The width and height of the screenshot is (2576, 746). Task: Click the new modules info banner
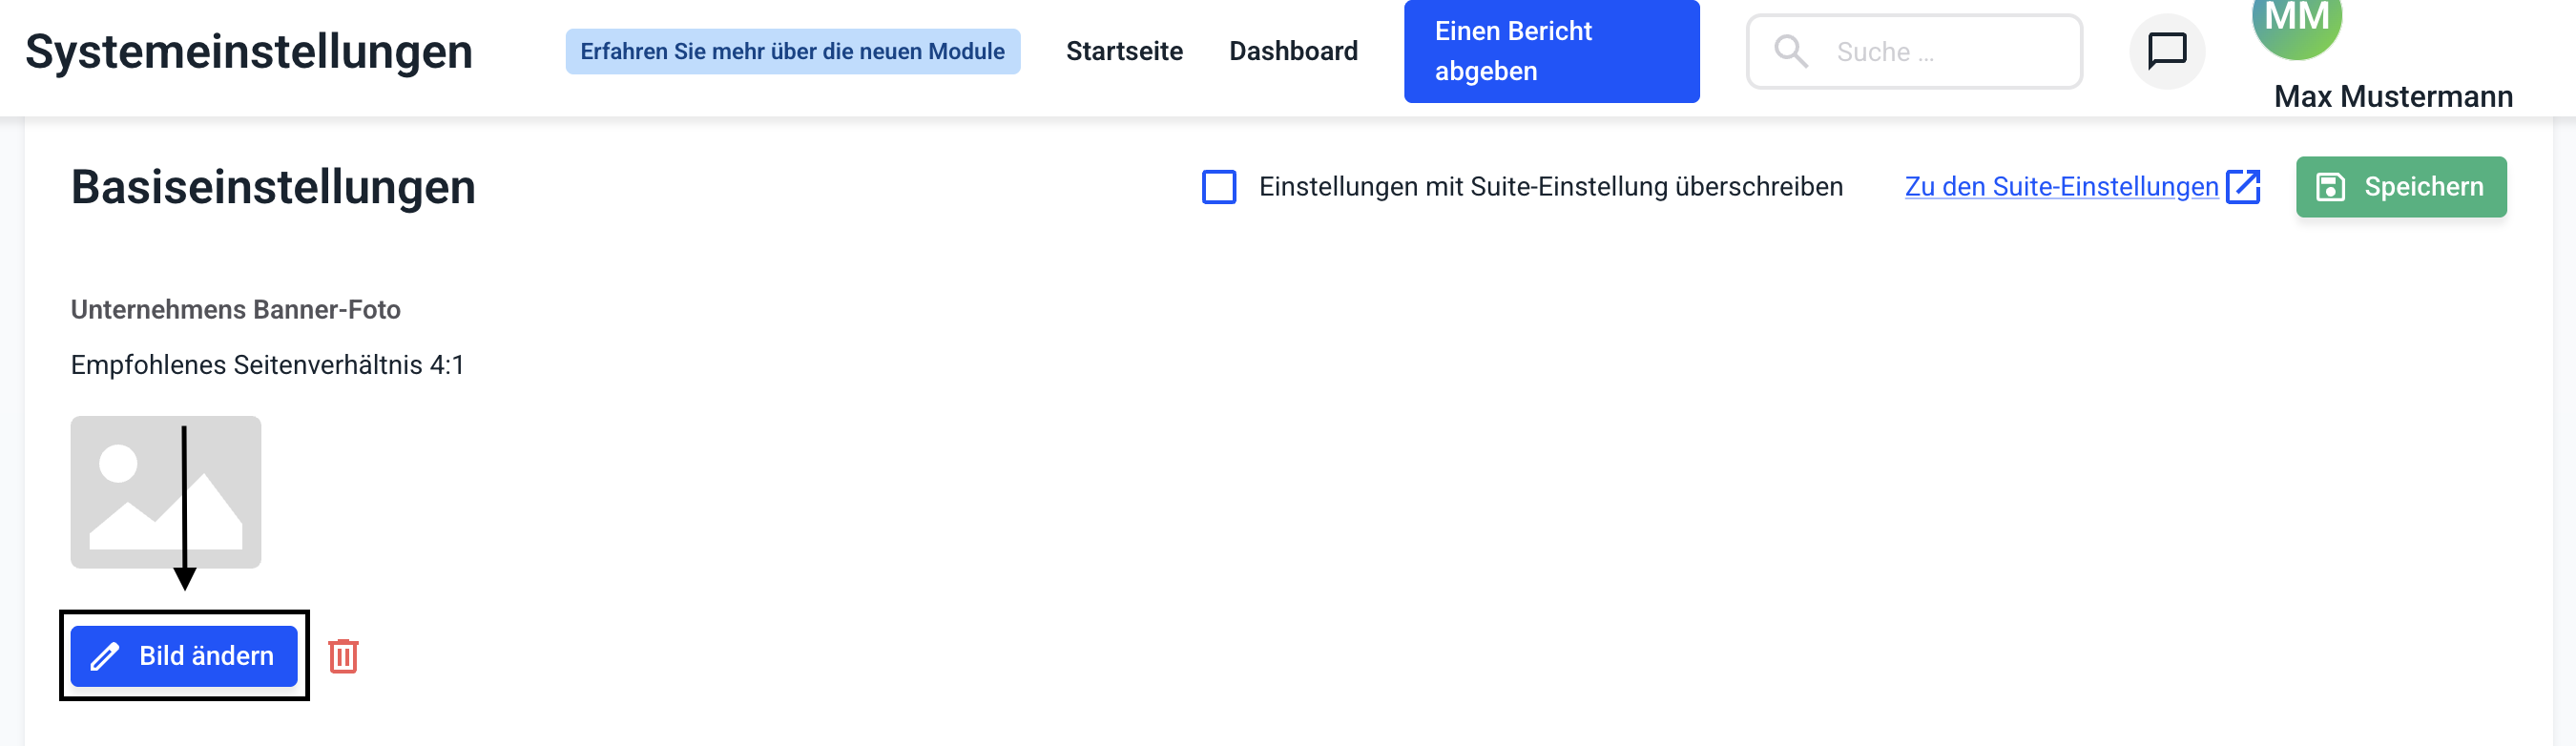point(792,51)
